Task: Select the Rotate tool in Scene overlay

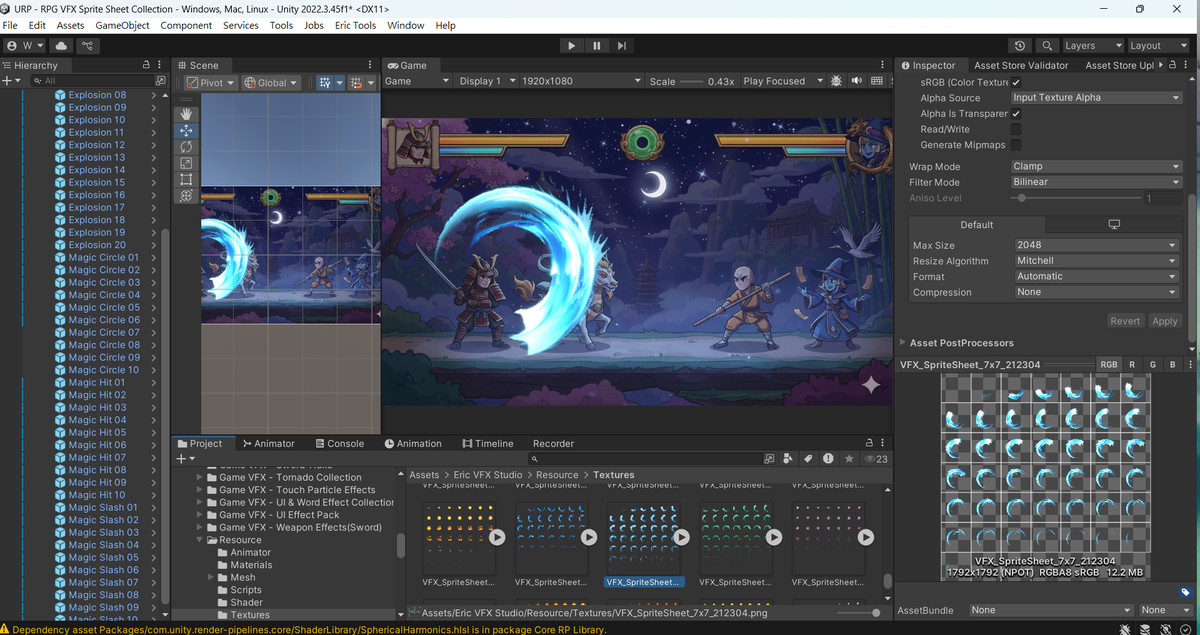Action: pyautogui.click(x=186, y=147)
